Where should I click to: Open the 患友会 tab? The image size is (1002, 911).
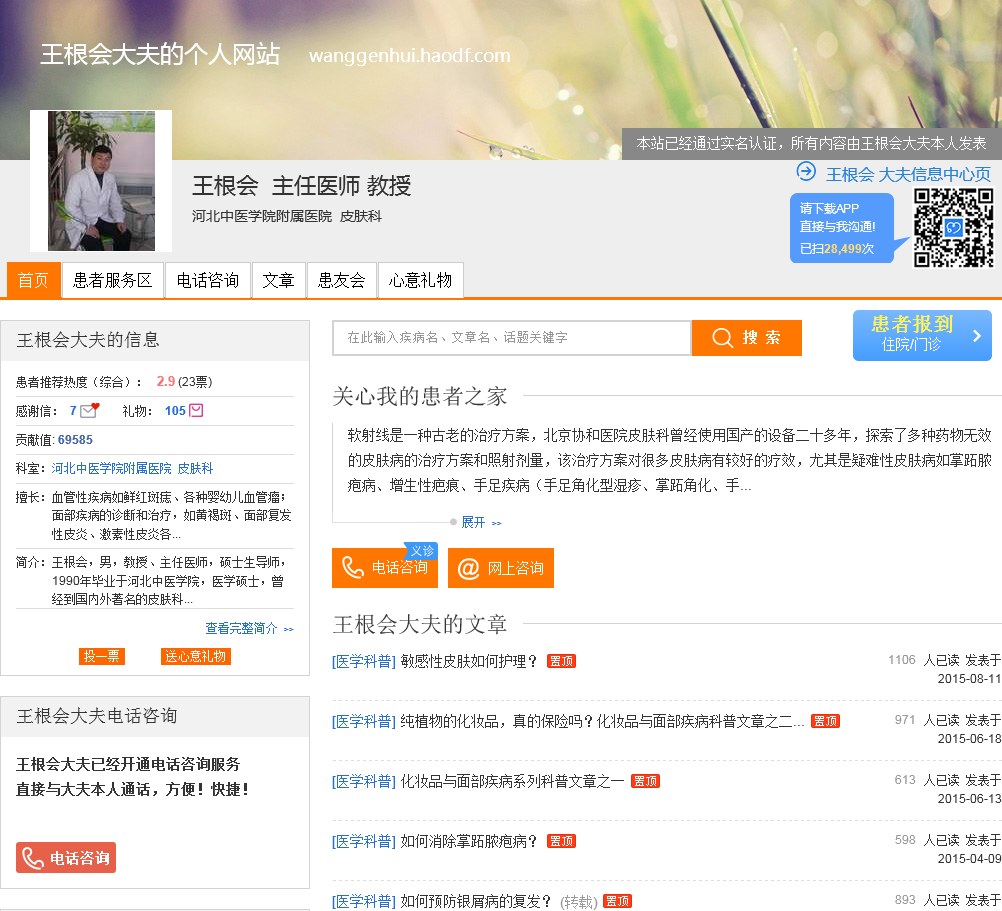click(341, 280)
